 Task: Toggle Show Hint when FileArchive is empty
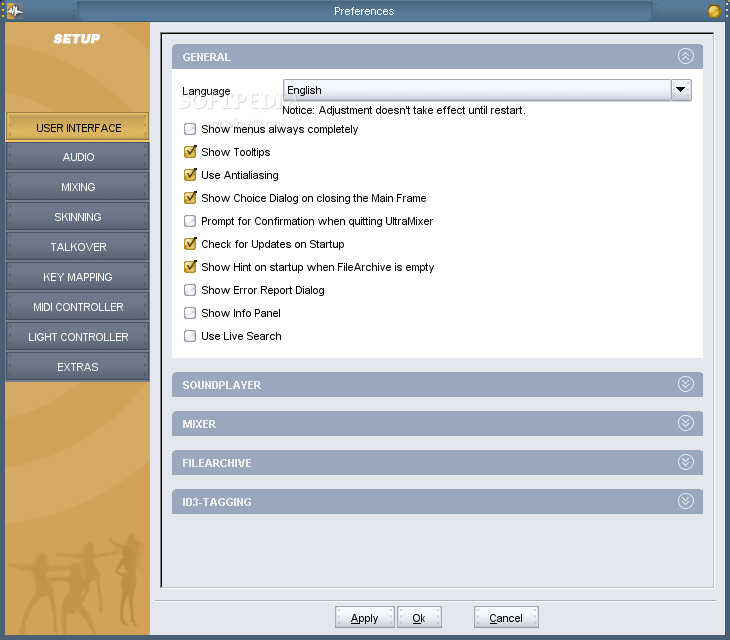190,267
